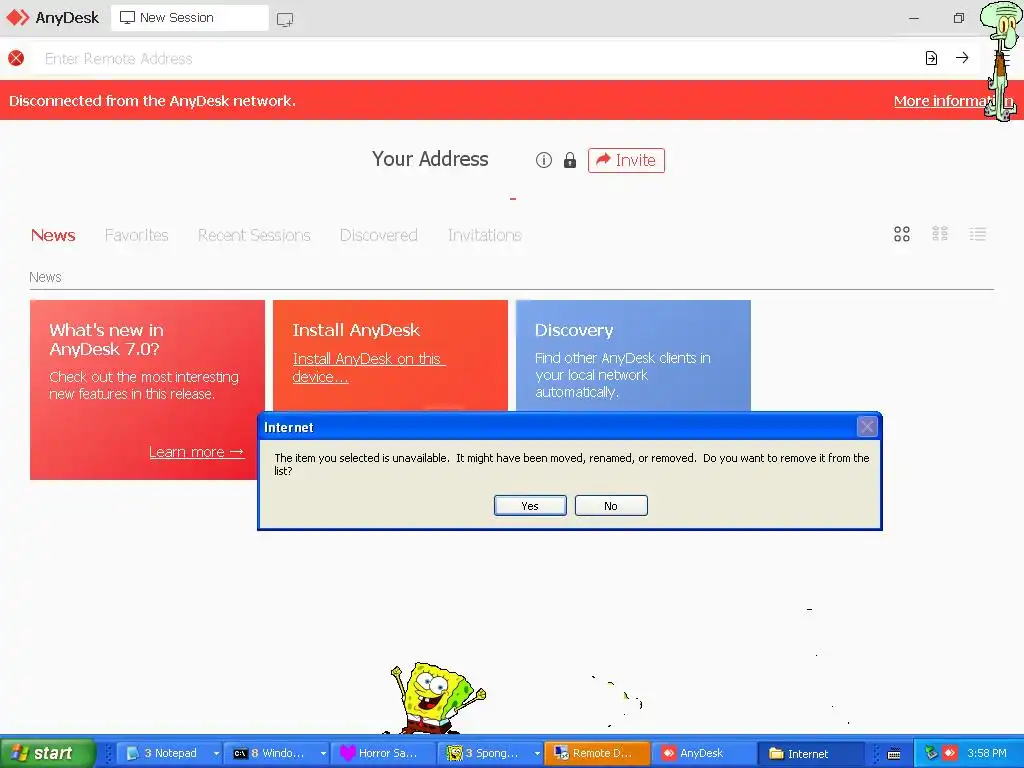1024x768 pixels.
Task: Expand the Spong... taskbar group arrow
Action: click(537, 754)
